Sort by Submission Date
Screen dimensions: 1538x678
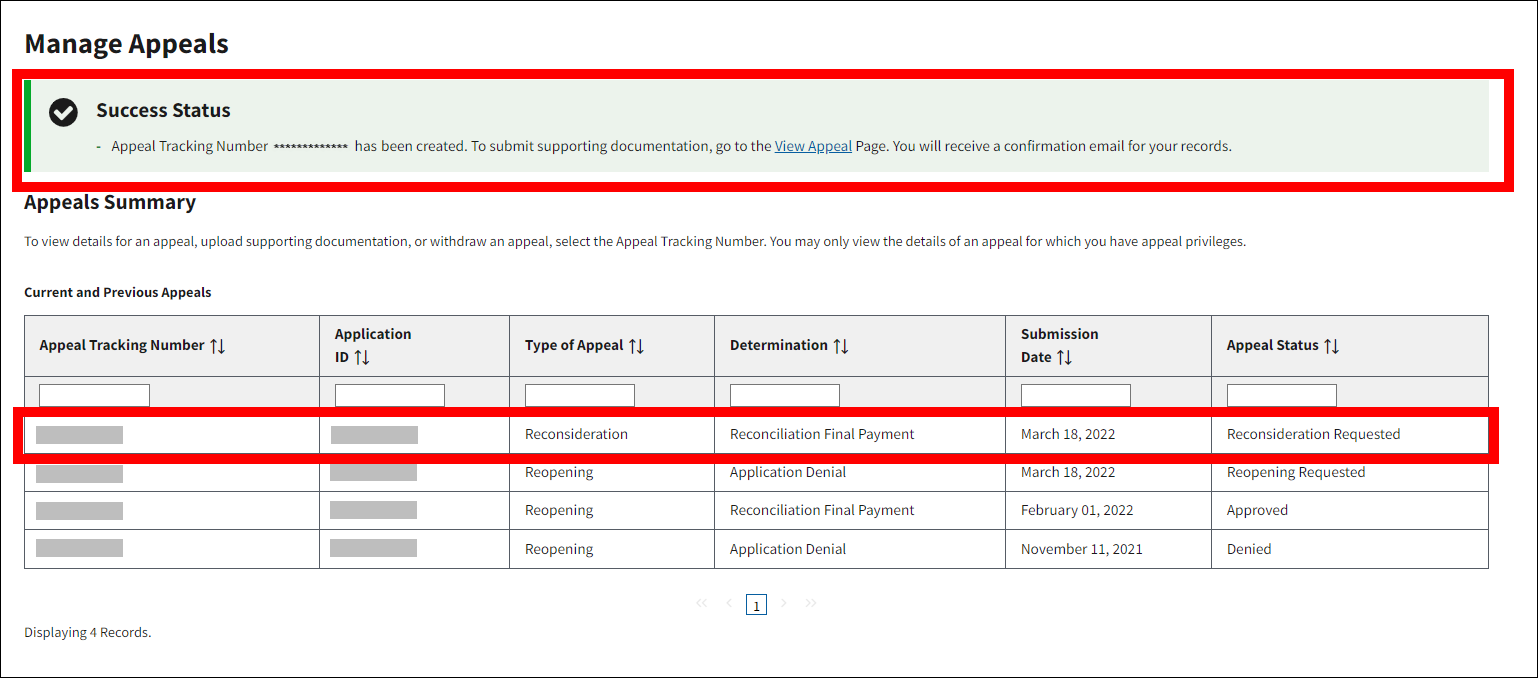tap(1065, 357)
